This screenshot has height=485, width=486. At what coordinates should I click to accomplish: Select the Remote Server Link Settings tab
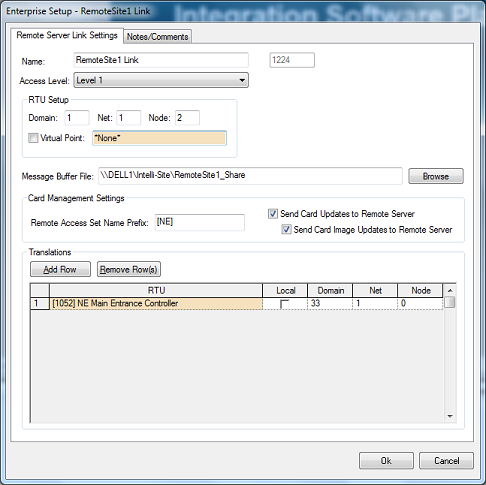67,35
